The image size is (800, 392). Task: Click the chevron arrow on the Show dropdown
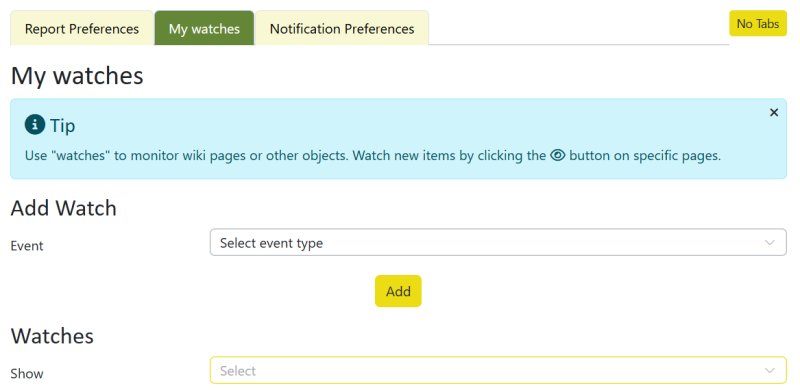[x=769, y=371]
